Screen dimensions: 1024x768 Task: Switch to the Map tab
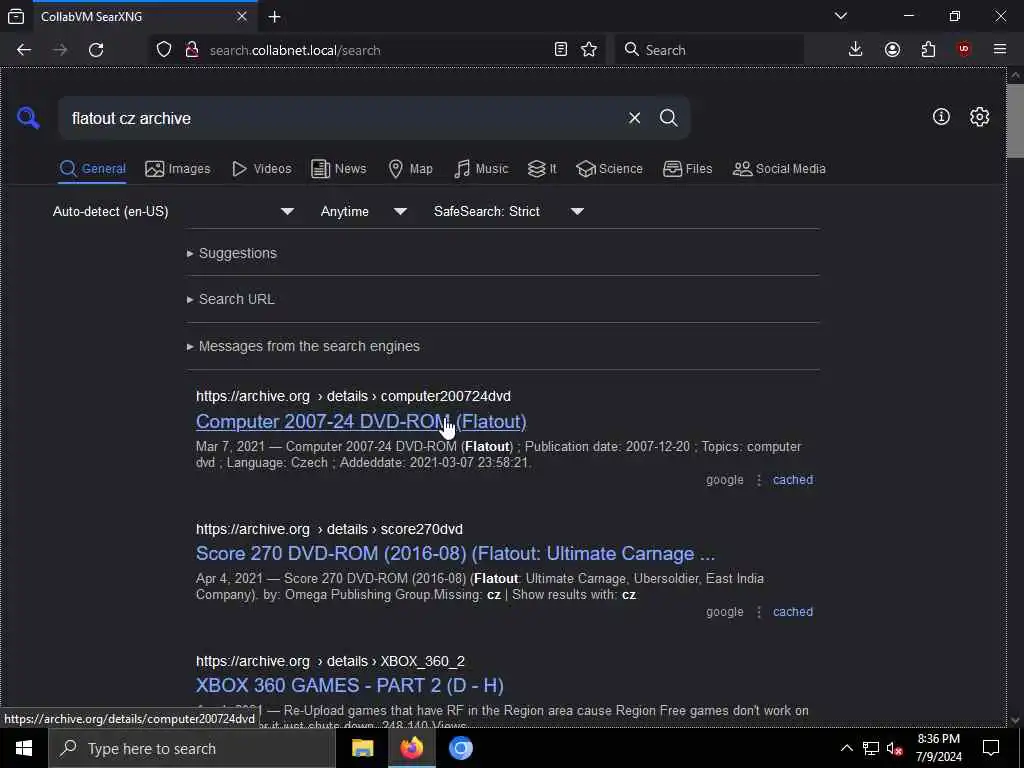410,168
